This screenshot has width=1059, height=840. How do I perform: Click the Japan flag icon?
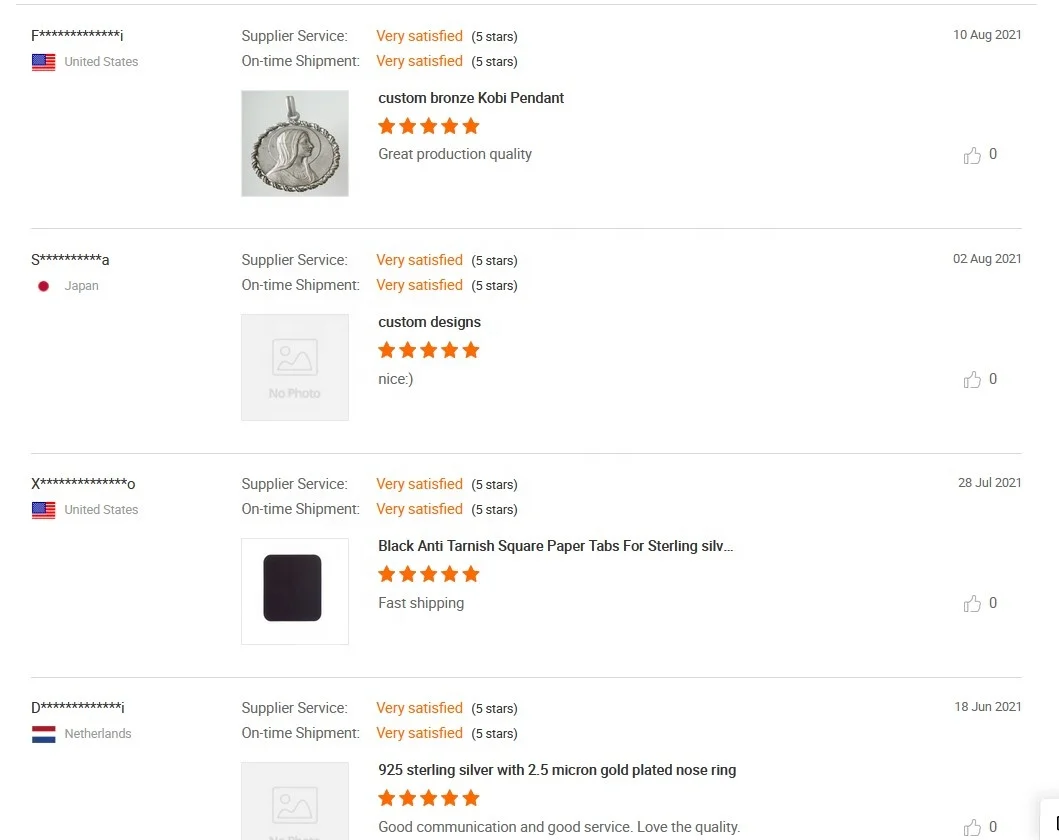tap(44, 286)
